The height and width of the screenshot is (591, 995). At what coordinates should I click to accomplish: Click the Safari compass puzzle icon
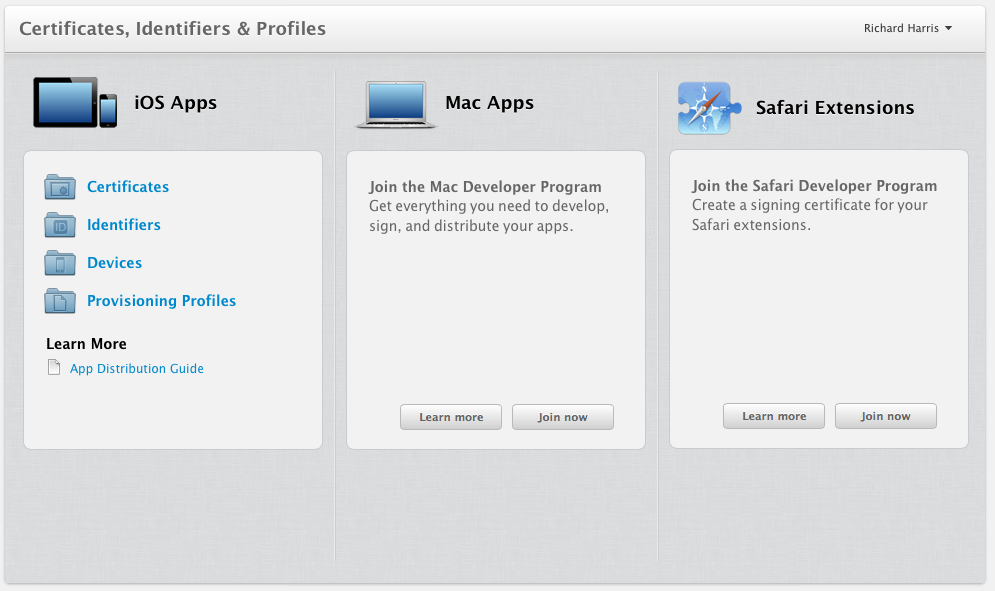pos(709,108)
